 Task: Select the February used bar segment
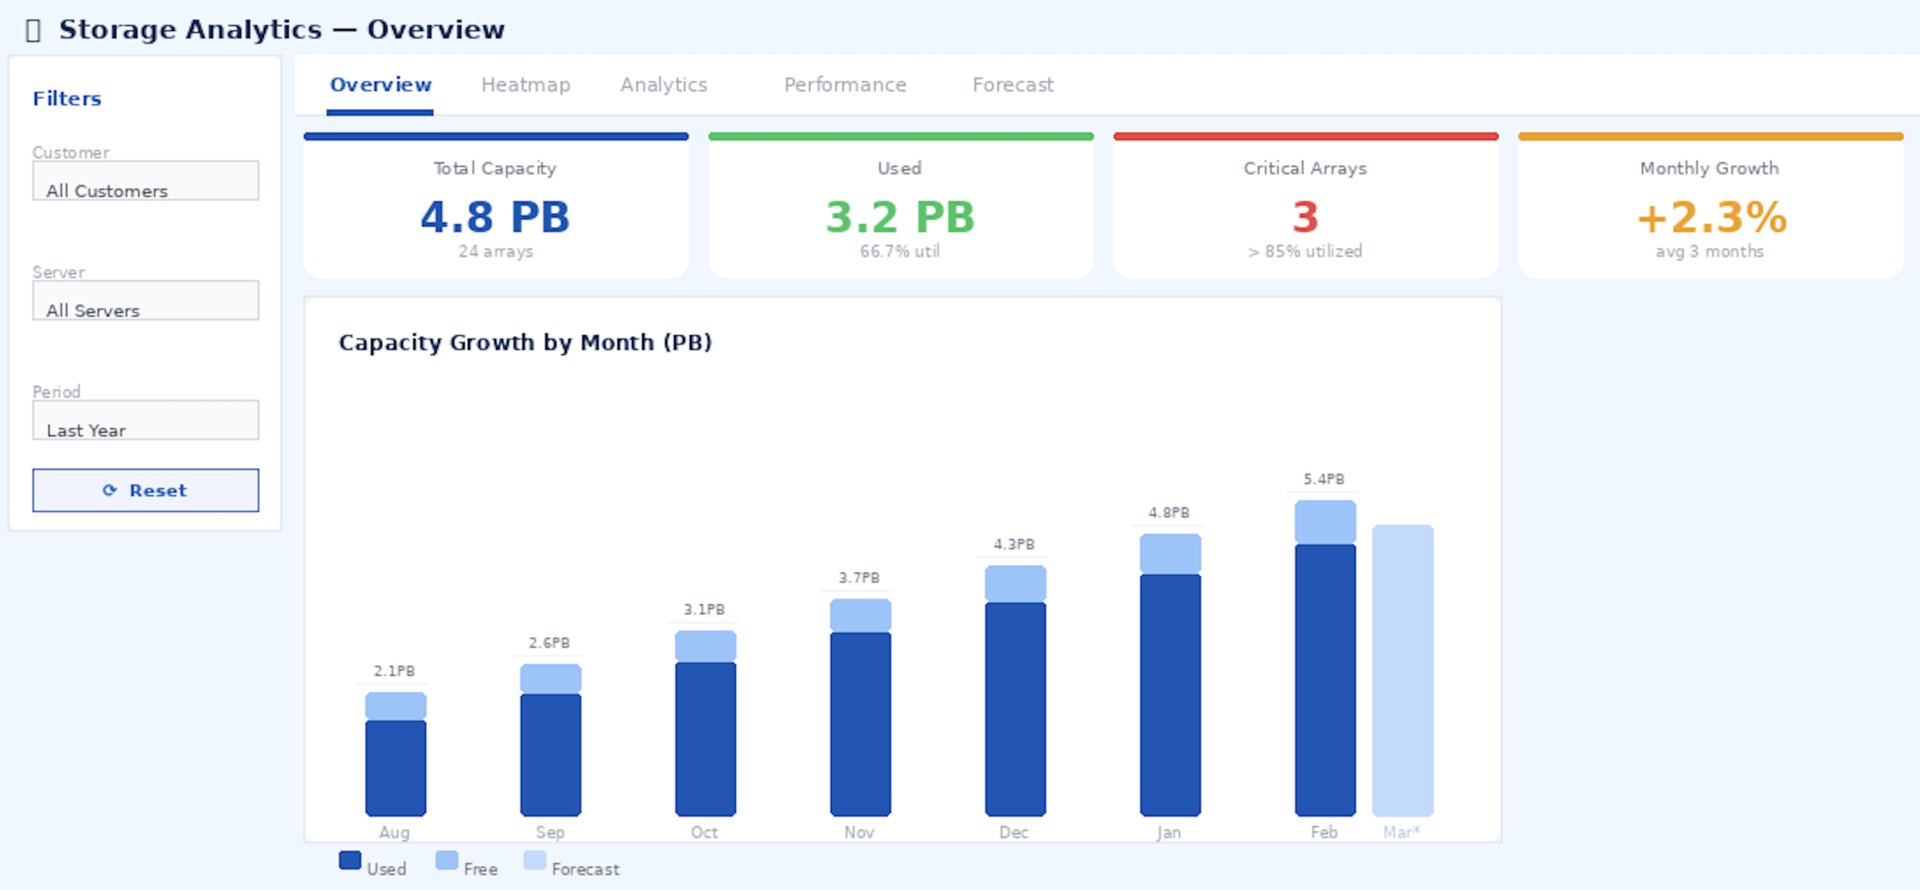[1325, 680]
